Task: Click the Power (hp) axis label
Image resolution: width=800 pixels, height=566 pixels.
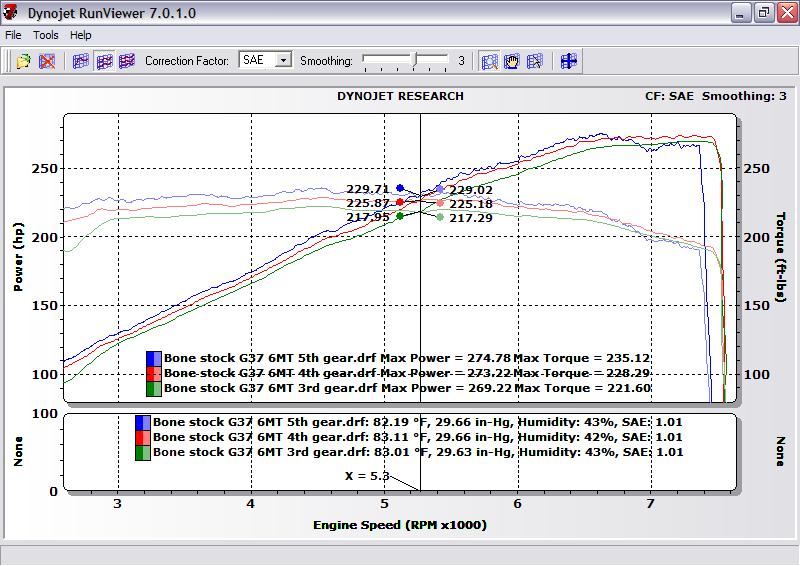Action: click(x=18, y=257)
